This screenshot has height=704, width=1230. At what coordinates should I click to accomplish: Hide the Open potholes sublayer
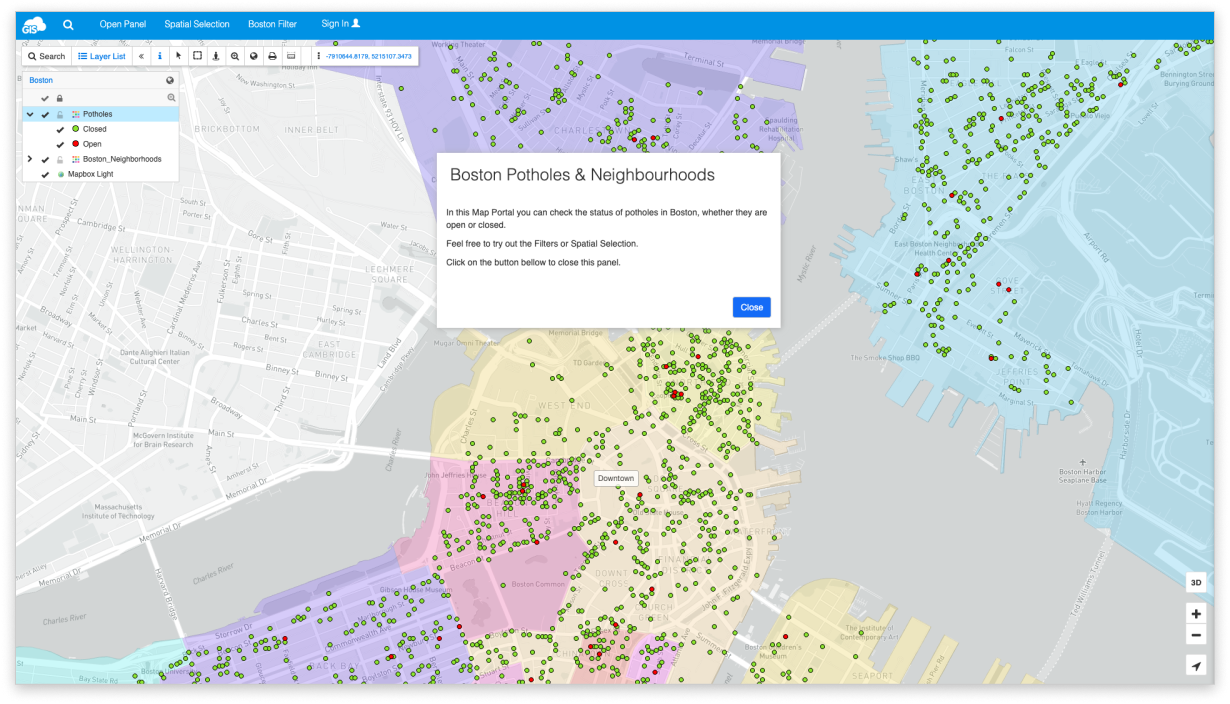click(60, 144)
